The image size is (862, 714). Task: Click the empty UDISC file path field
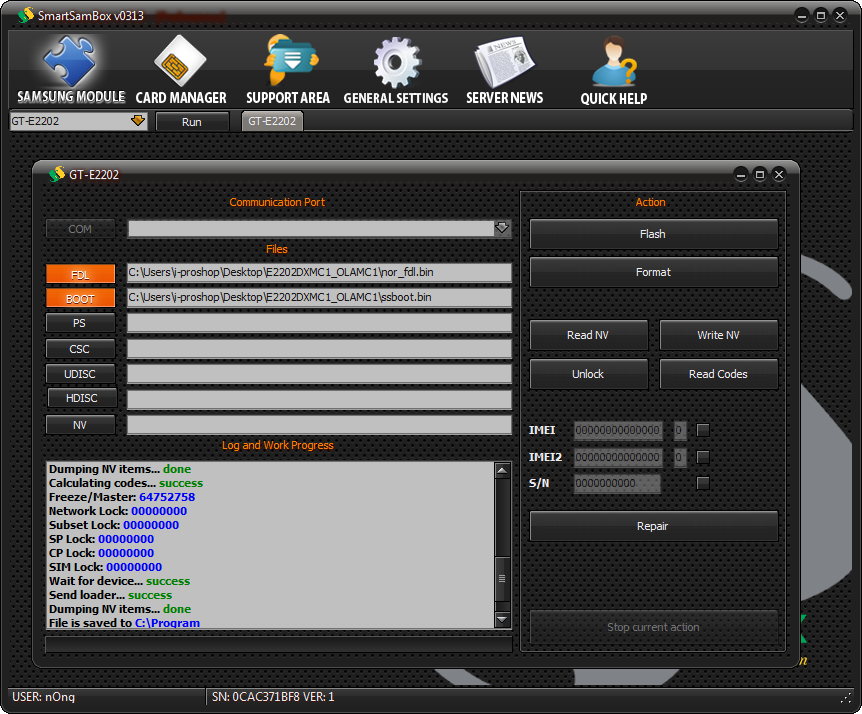[x=319, y=374]
